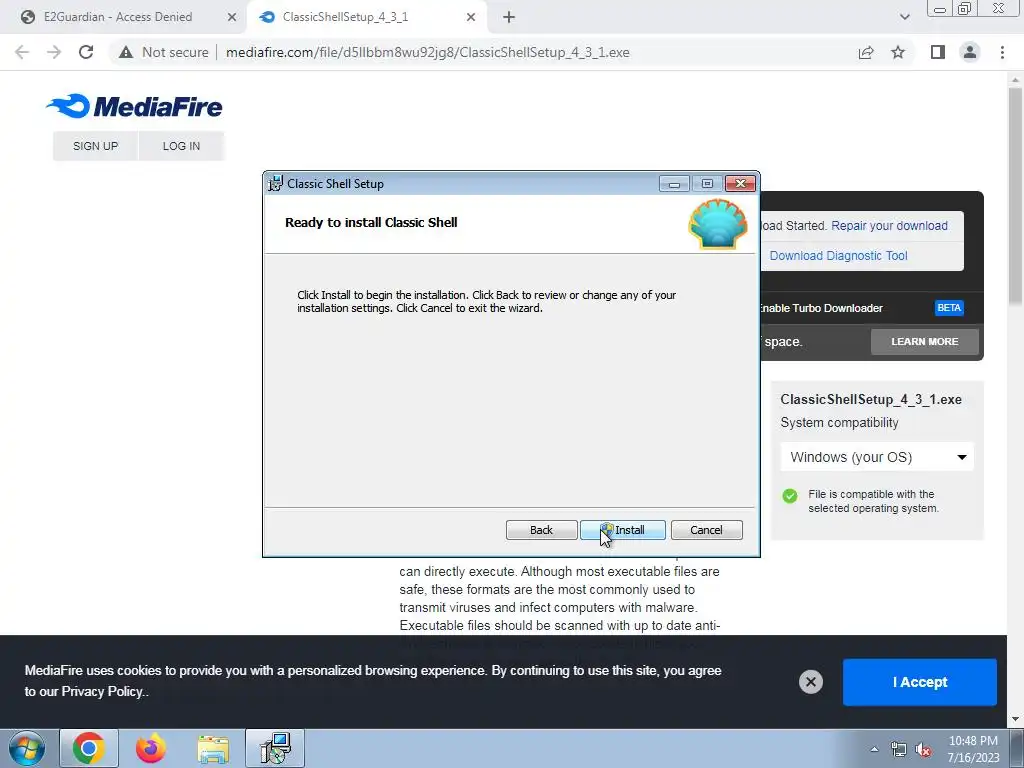
Task: Click the Classic Shell Setup title bar icon
Action: 276,184
